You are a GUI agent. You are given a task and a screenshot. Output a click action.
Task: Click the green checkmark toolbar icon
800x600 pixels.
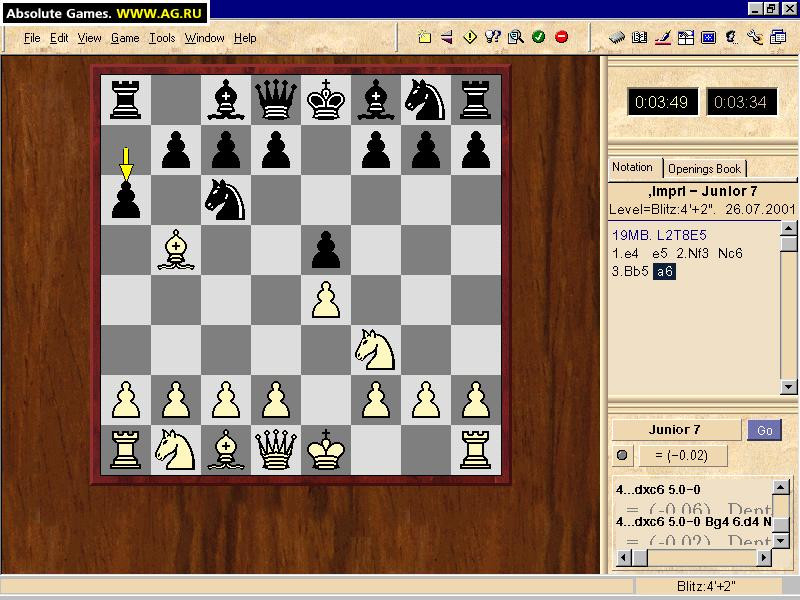[x=540, y=37]
